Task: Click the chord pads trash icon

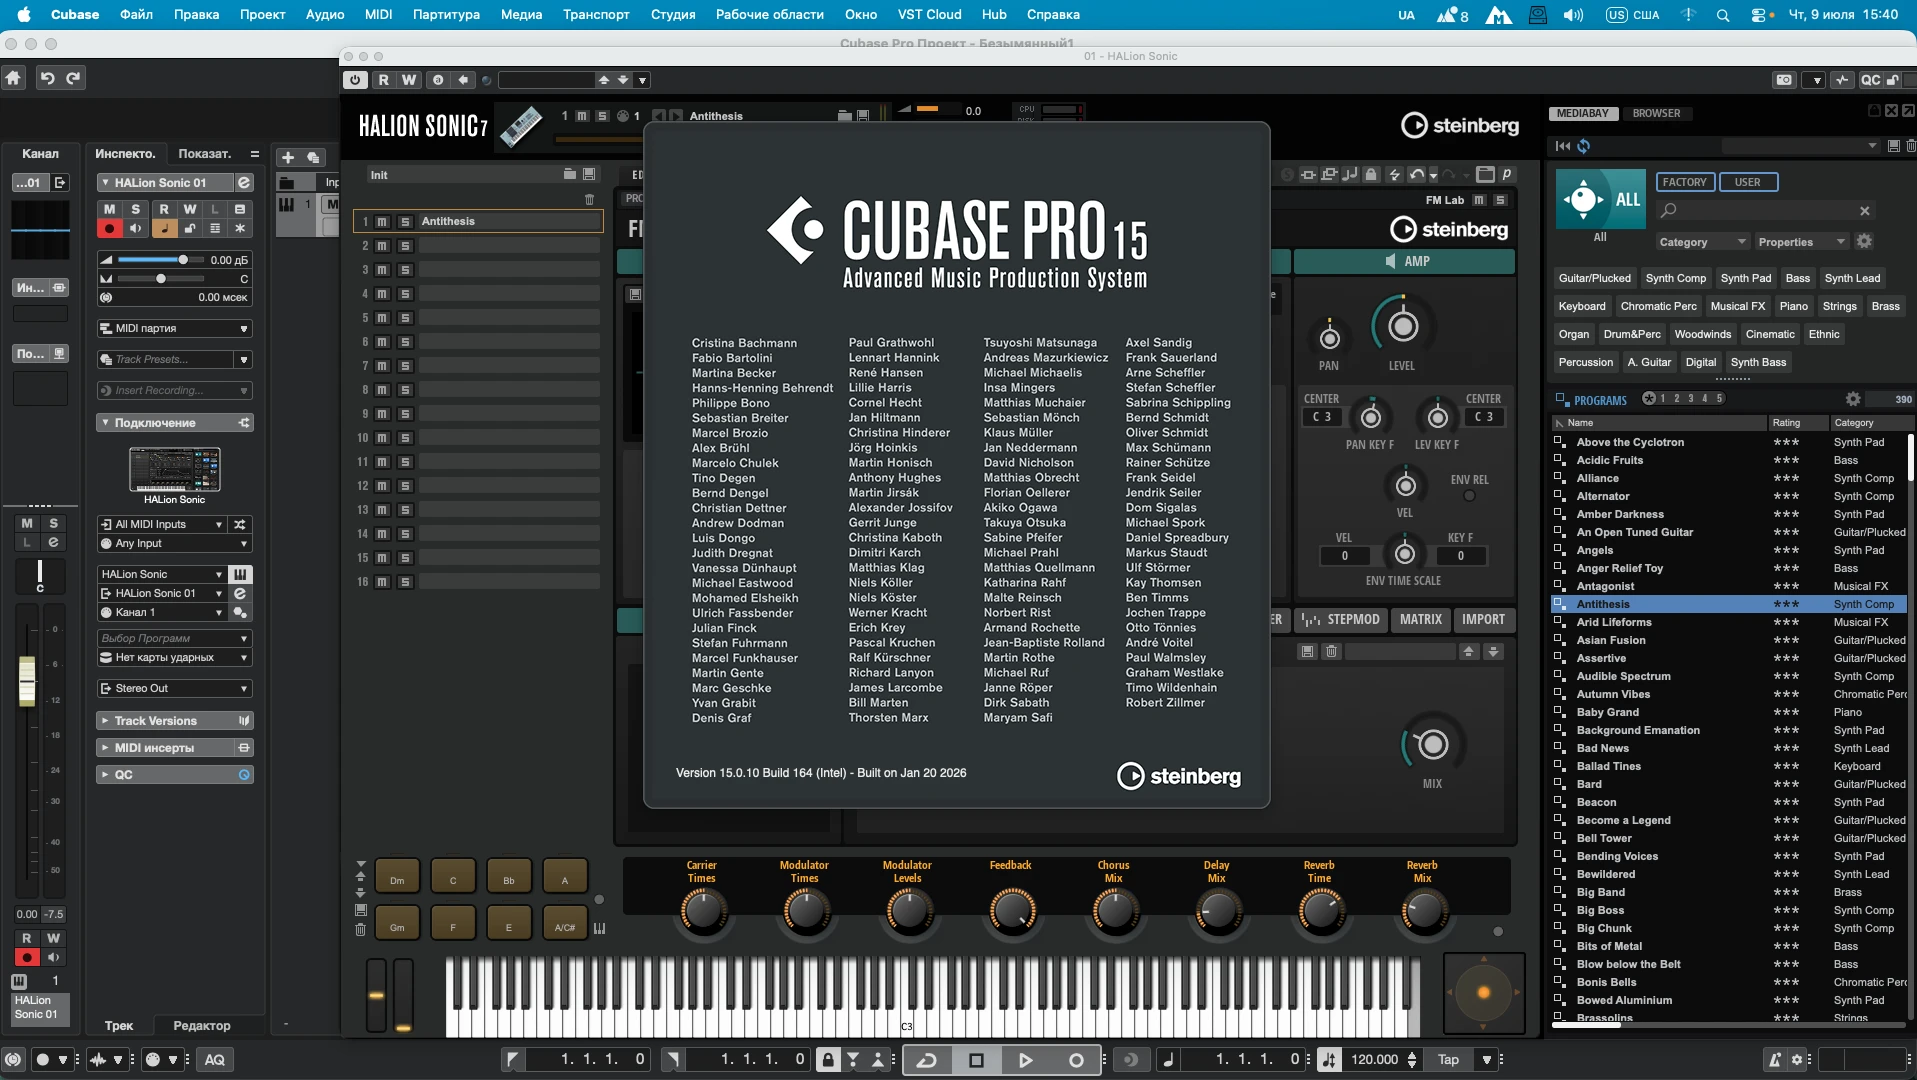Action: coord(360,930)
